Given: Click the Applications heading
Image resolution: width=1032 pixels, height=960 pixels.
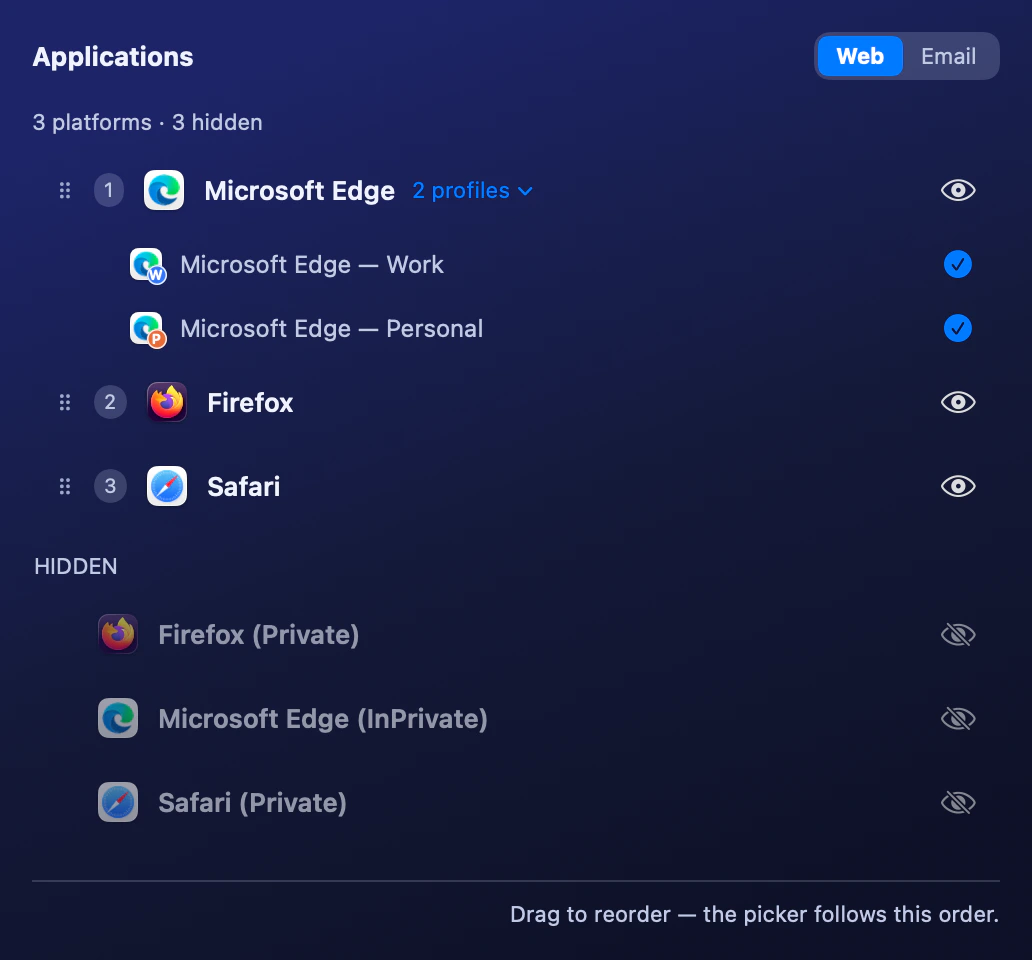Looking at the screenshot, I should 113,57.
